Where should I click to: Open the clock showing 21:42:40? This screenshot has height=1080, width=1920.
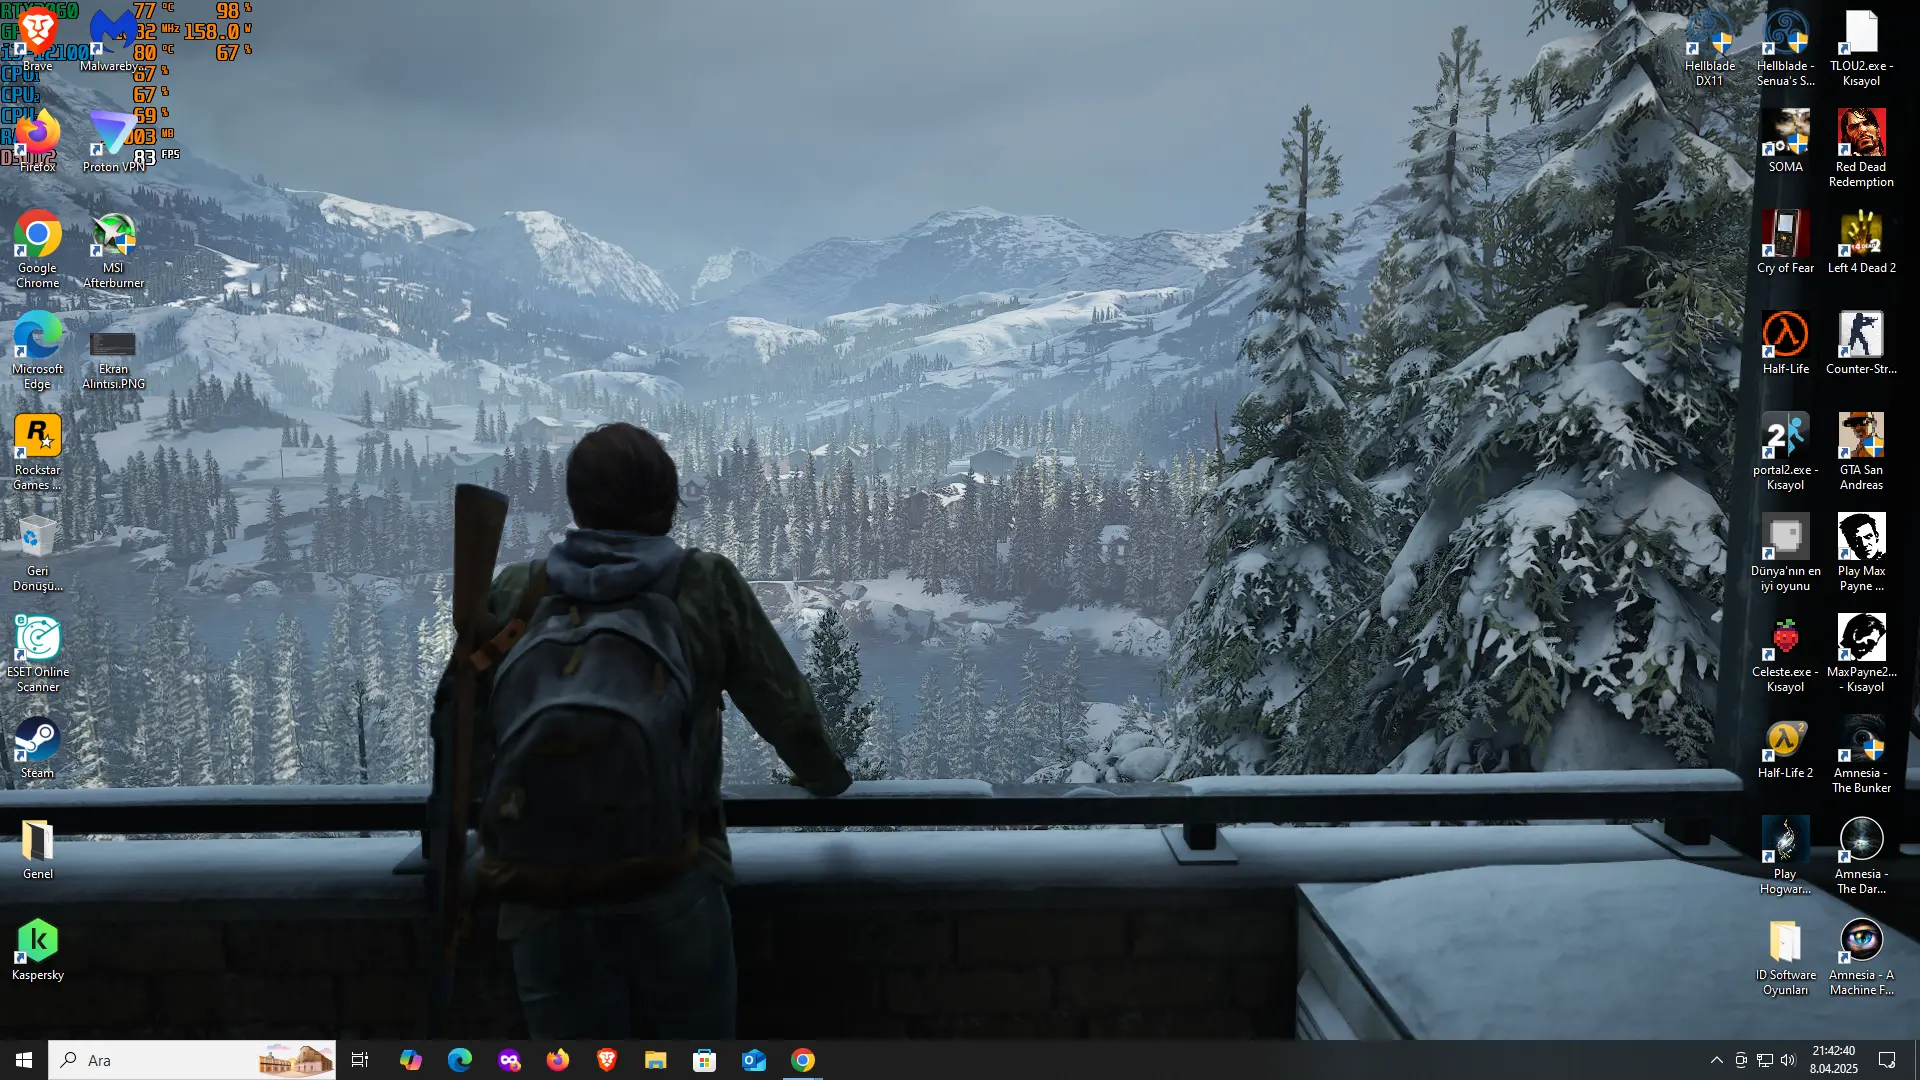click(x=1833, y=1060)
